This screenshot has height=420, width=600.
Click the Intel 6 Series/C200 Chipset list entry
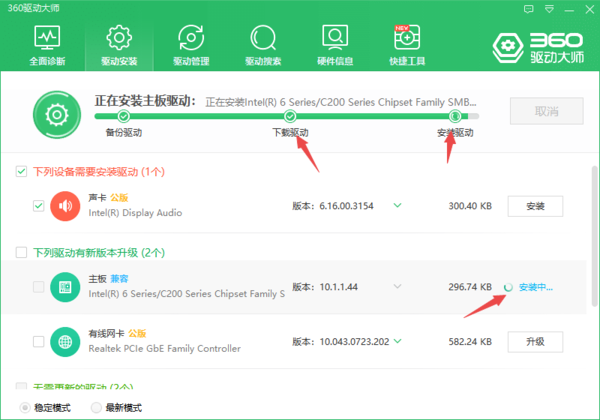pyautogui.click(x=294, y=287)
